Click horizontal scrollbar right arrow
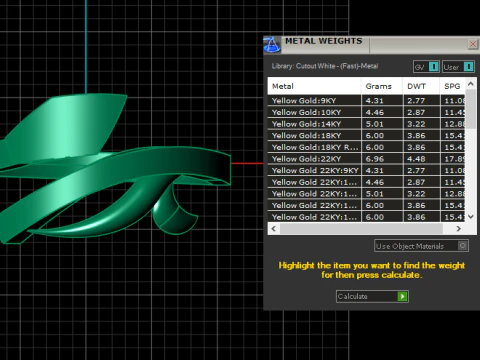The width and height of the screenshot is (480, 360). tap(459, 229)
